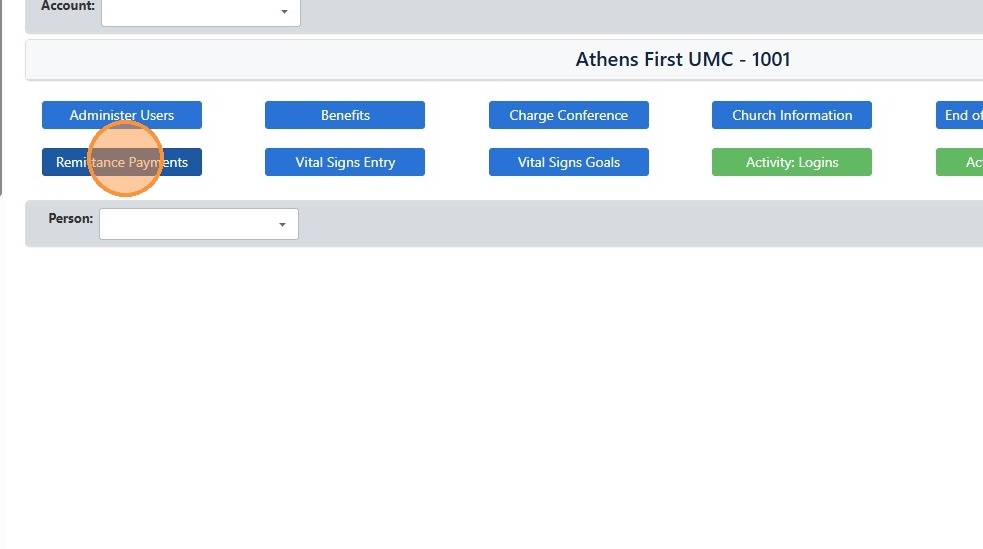Image resolution: width=983 pixels, height=549 pixels.
Task: Click the 'Athens First UMC - 1001' heading
Action: pyautogui.click(x=683, y=59)
